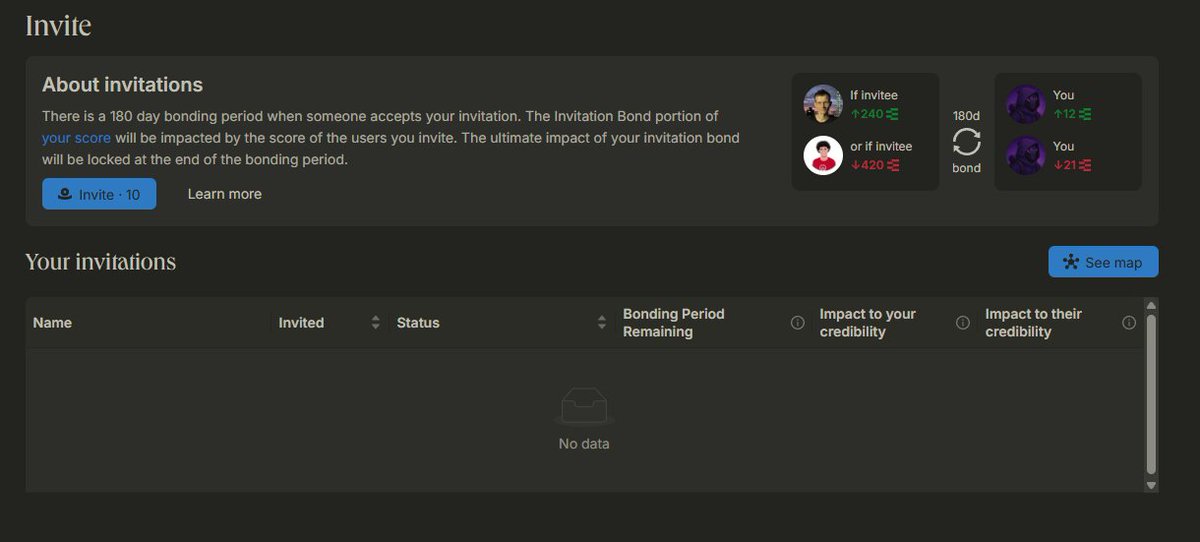This screenshot has height=542, width=1200.
Task: Click the Invite · 10 button
Action: (99, 194)
